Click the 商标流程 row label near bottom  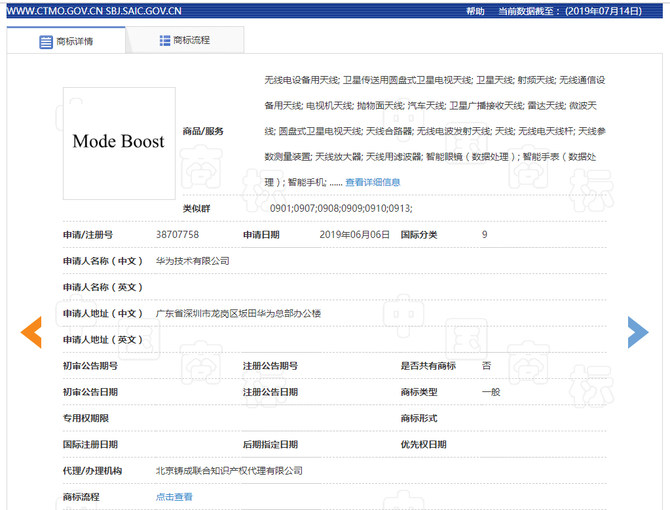click(x=81, y=497)
